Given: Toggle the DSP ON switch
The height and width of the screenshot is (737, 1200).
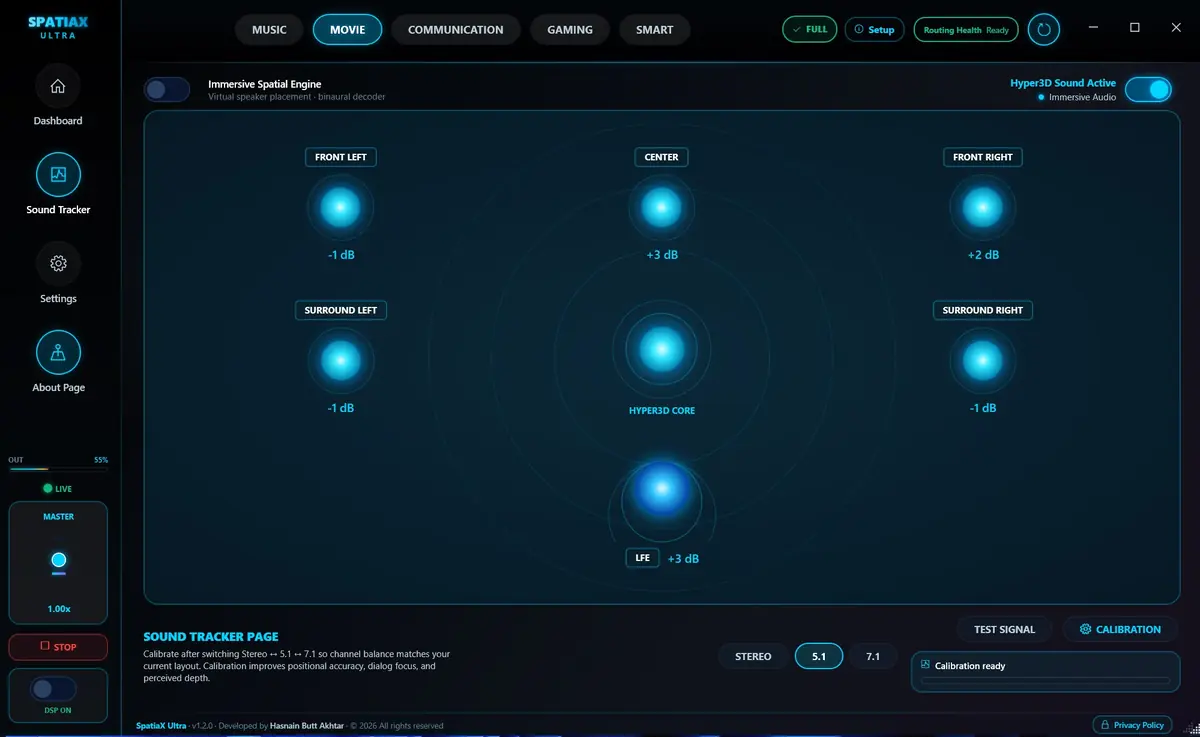Looking at the screenshot, I should pos(54,689).
